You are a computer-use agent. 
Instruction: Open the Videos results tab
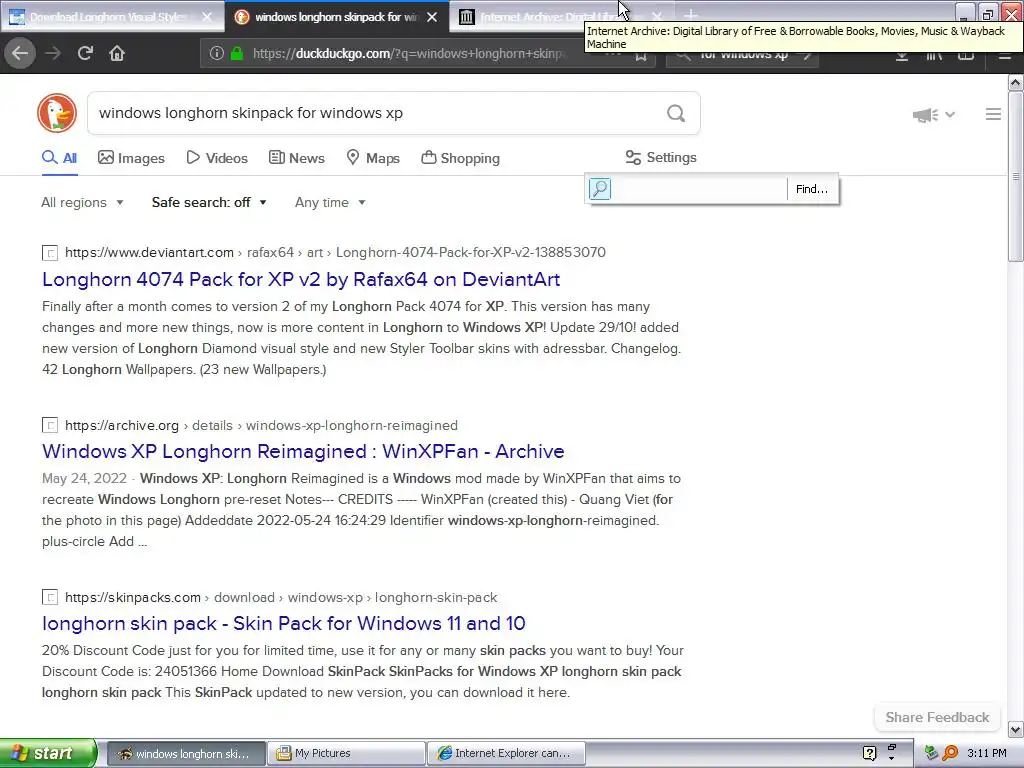(x=217, y=158)
